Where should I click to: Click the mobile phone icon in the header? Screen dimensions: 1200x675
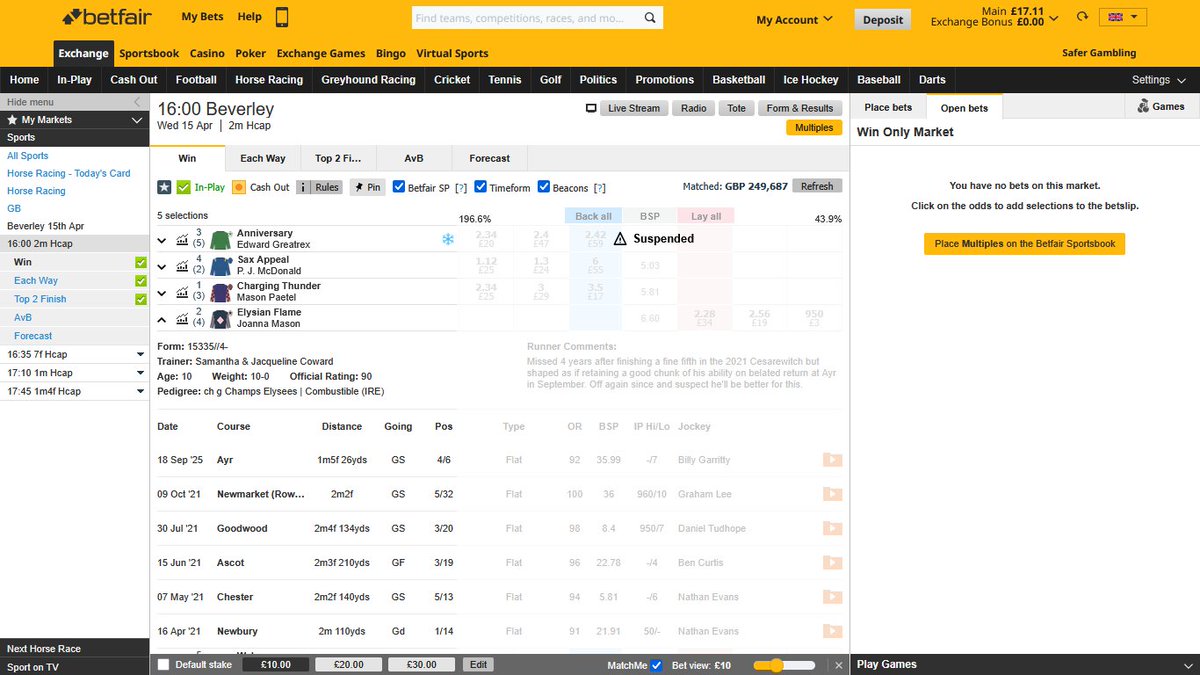pyautogui.click(x=282, y=17)
